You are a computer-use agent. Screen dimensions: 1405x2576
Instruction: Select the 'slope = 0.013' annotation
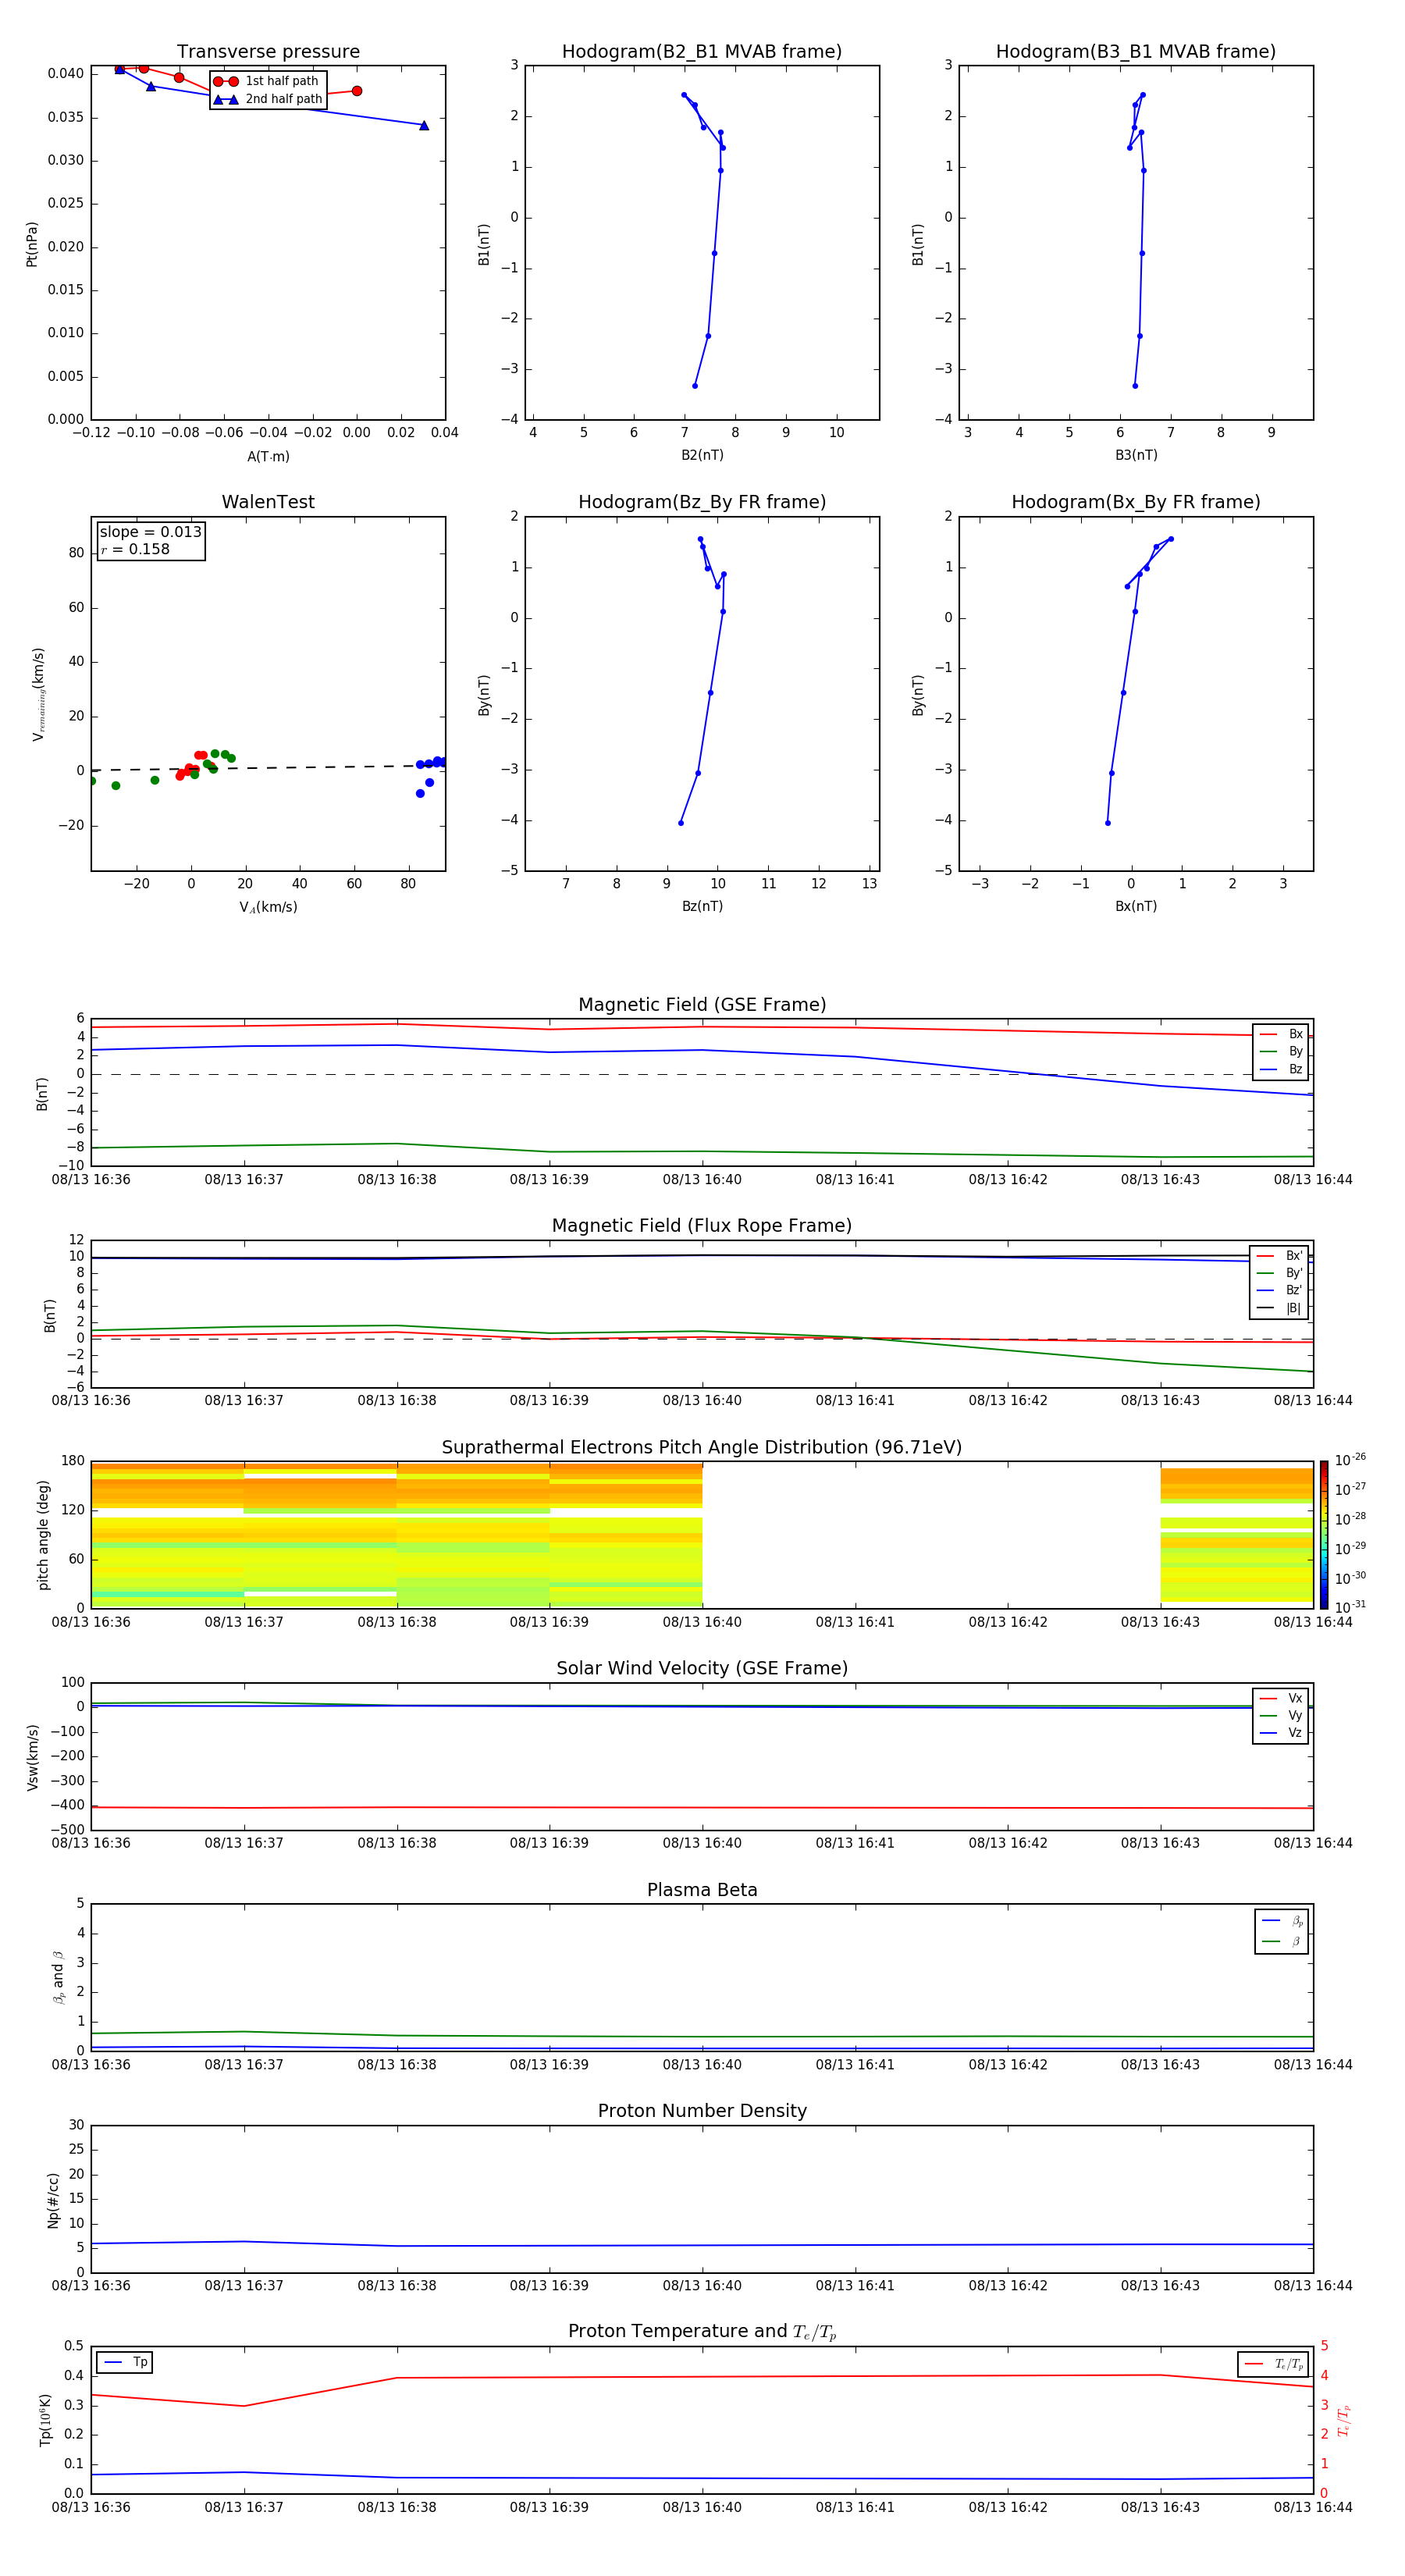150,532
